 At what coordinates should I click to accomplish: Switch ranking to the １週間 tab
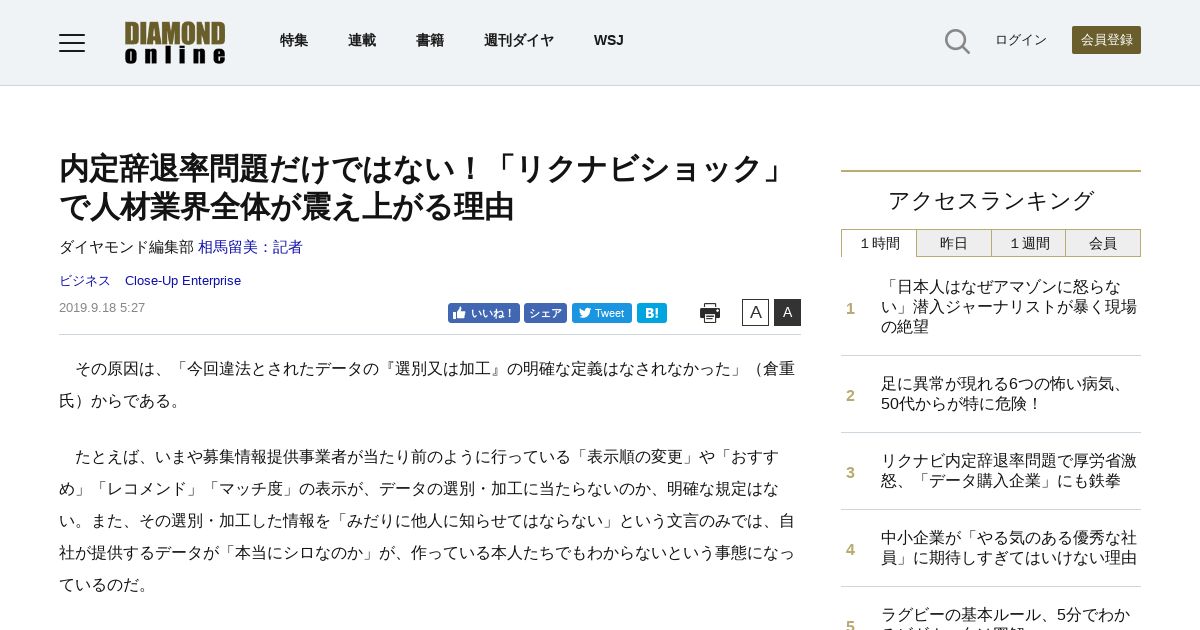pos(1029,243)
